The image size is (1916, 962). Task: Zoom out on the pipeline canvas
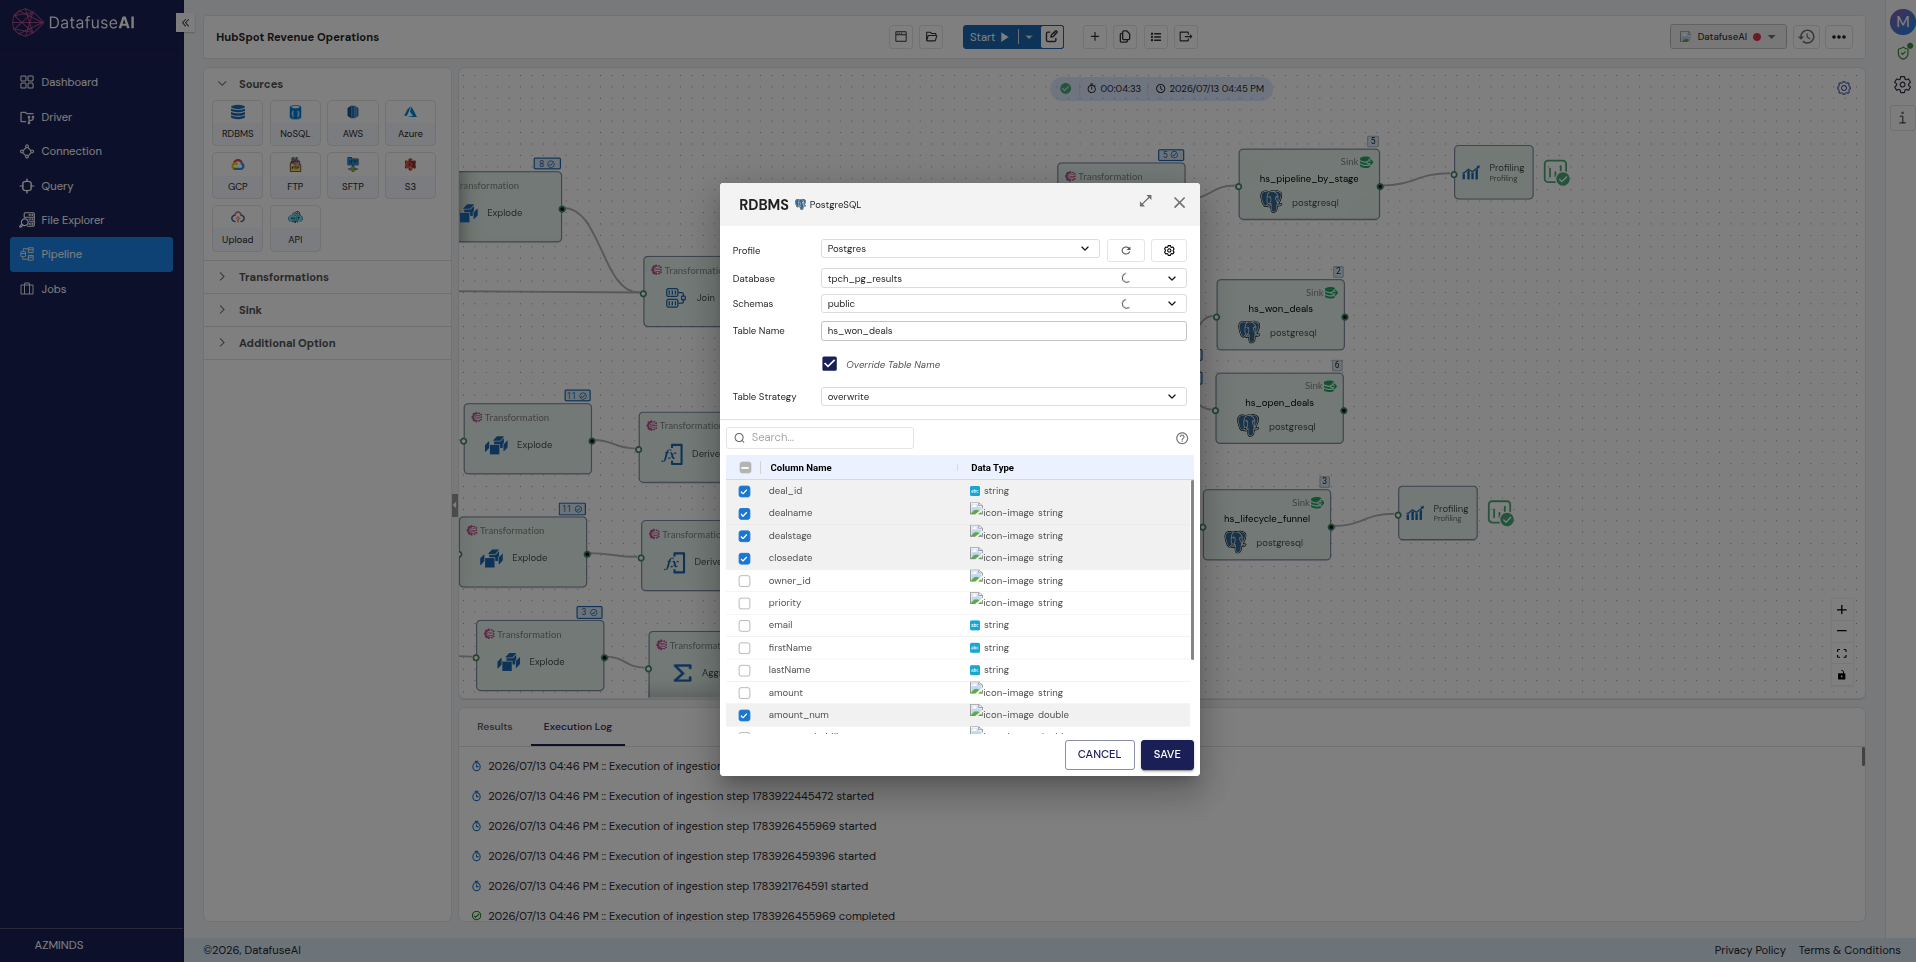(x=1842, y=632)
